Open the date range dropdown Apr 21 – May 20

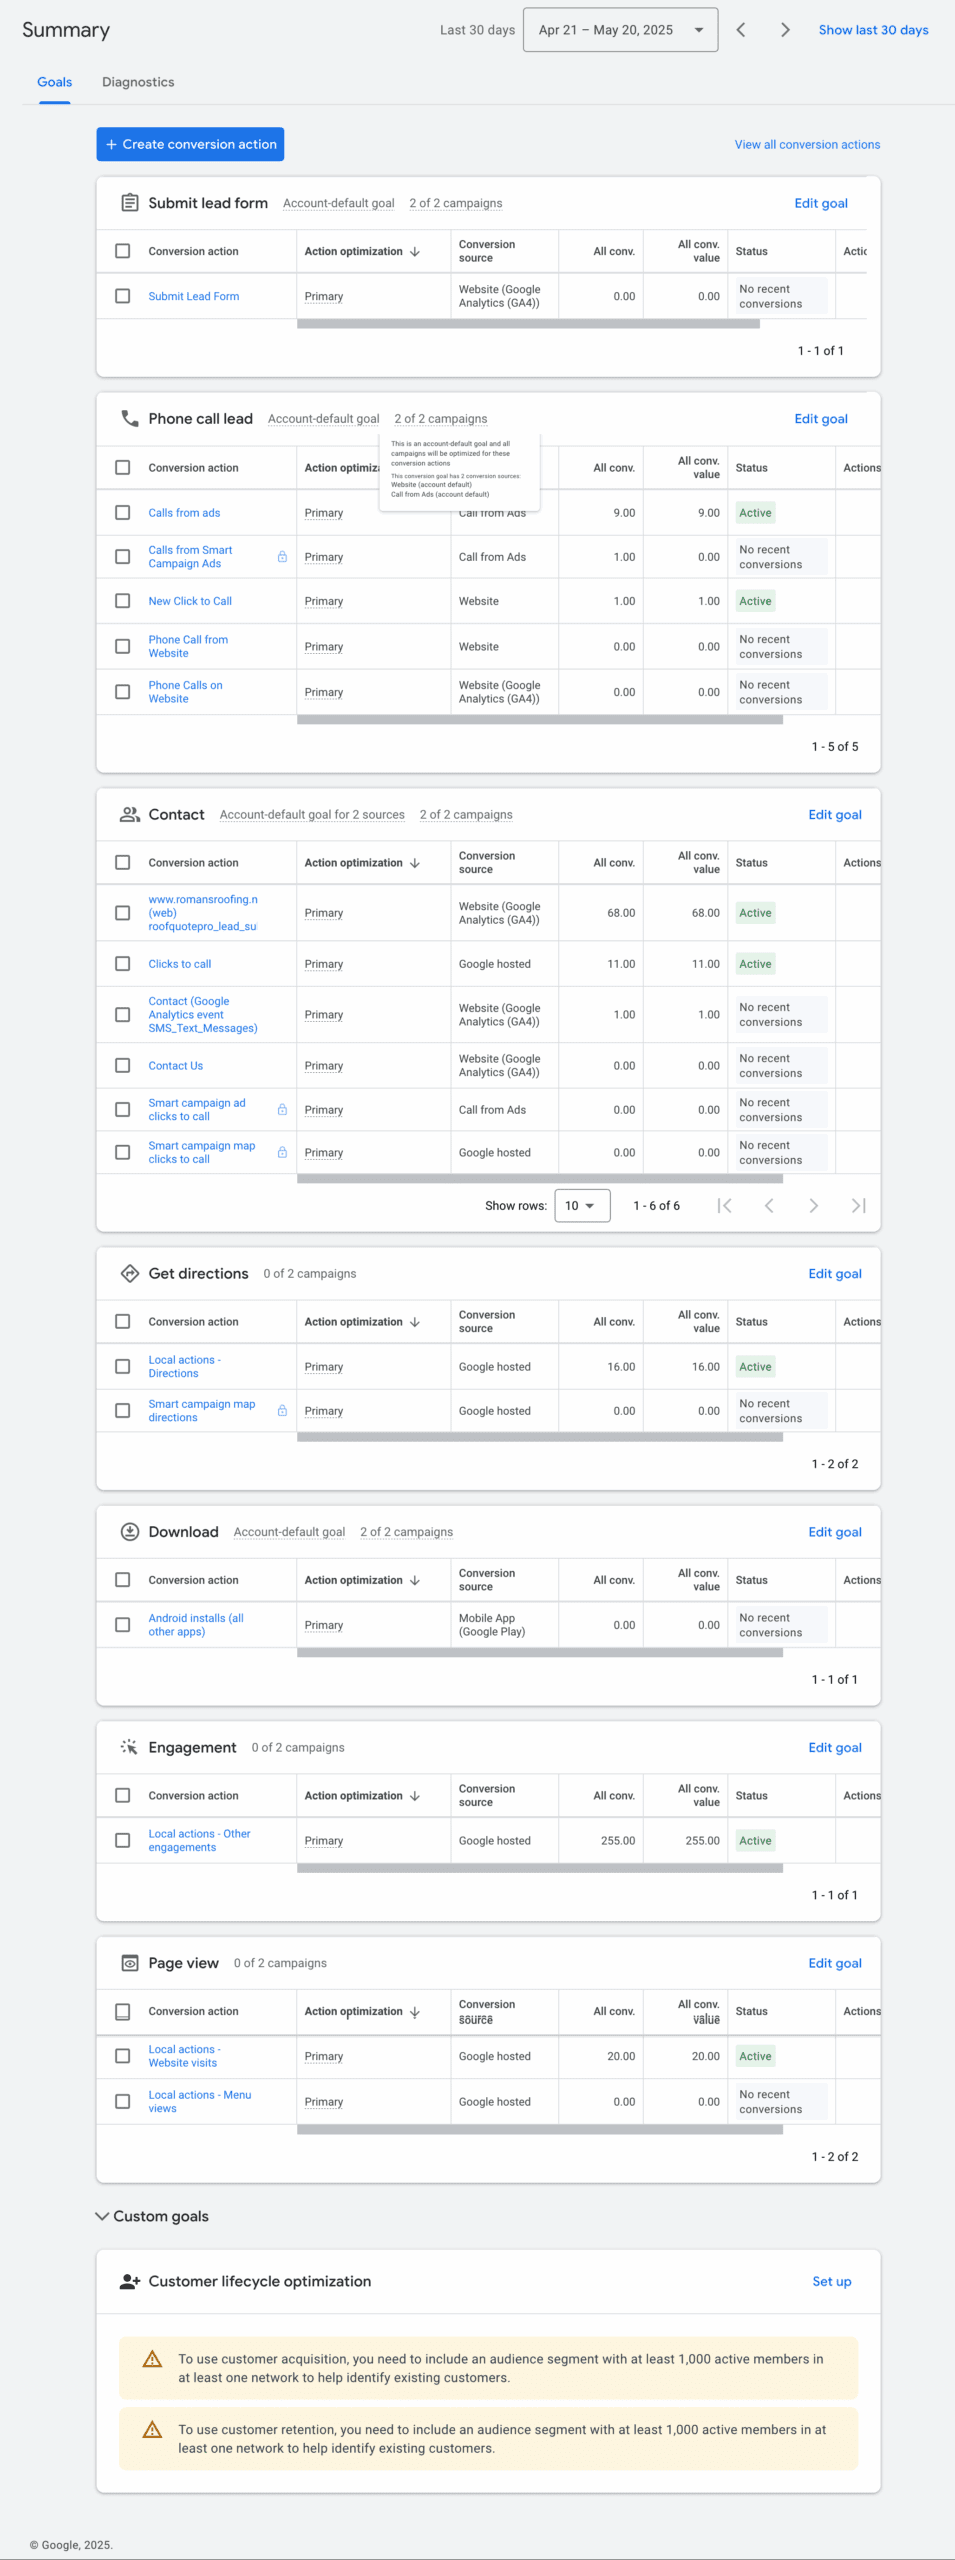pyautogui.click(x=620, y=30)
